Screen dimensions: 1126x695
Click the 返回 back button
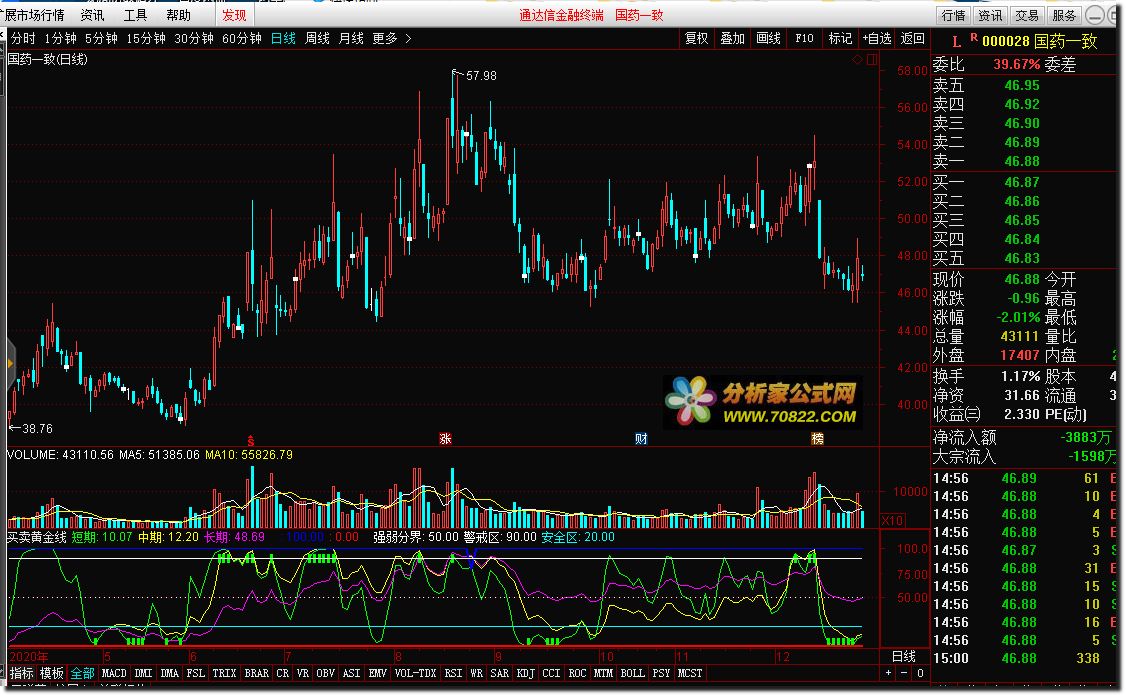pyautogui.click(x=913, y=39)
